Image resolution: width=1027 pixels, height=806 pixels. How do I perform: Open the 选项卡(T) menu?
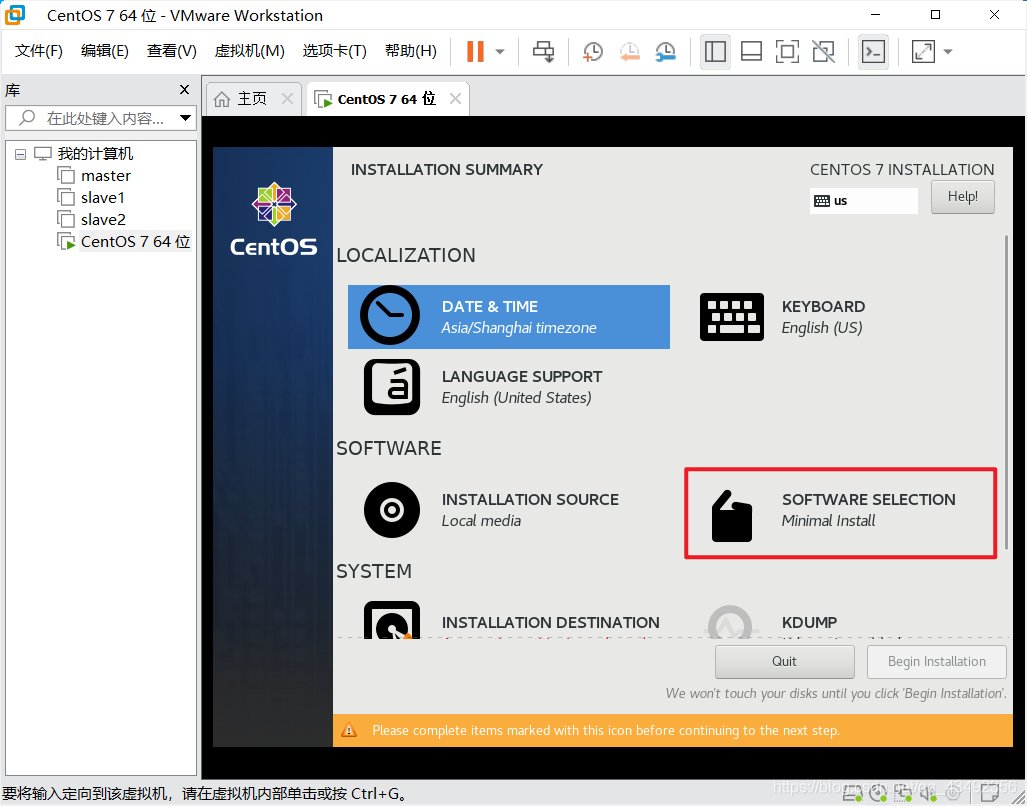click(335, 51)
